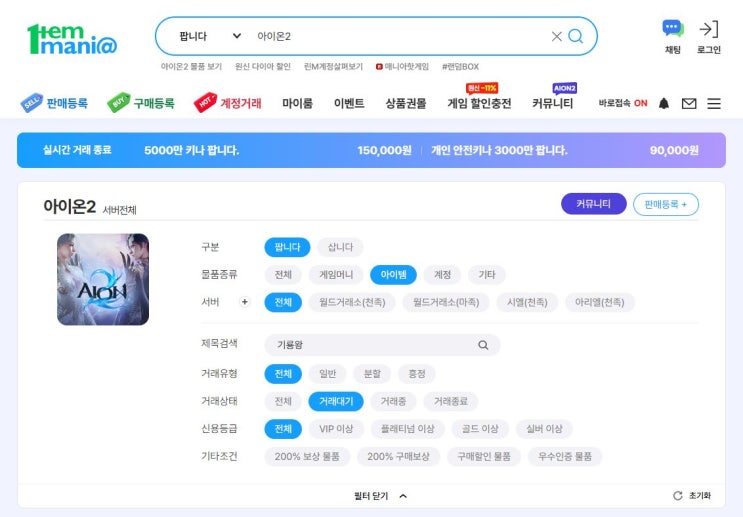Viewport: 743px width, 517px height.
Task: Select 아이템 item type
Action: (x=393, y=274)
